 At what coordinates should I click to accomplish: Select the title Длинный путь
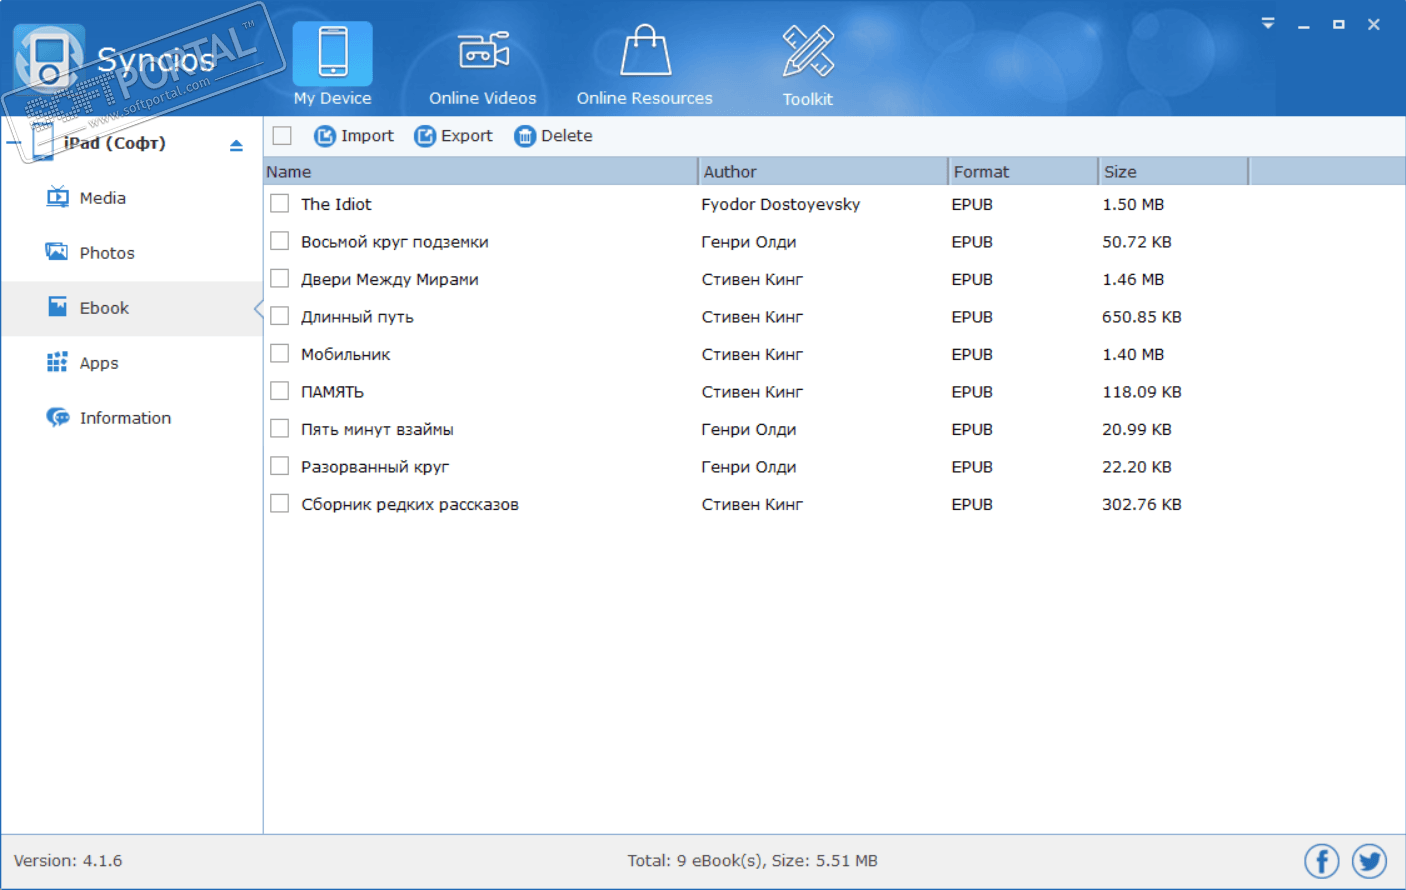pyautogui.click(x=357, y=317)
